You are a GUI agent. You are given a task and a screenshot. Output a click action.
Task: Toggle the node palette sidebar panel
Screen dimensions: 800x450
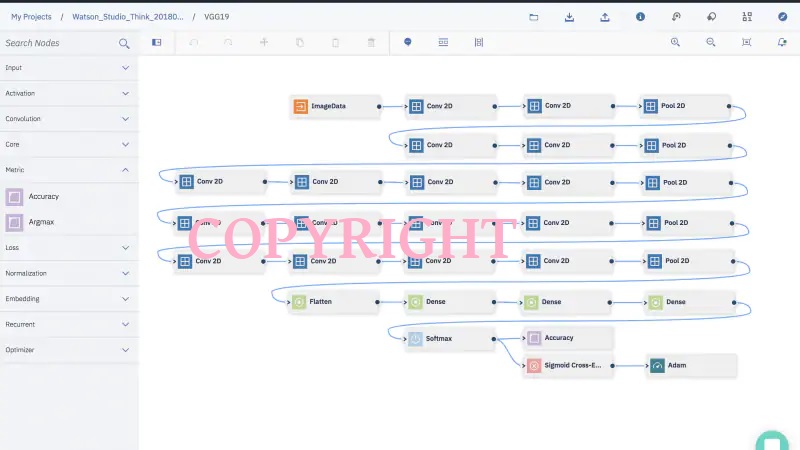click(156, 42)
